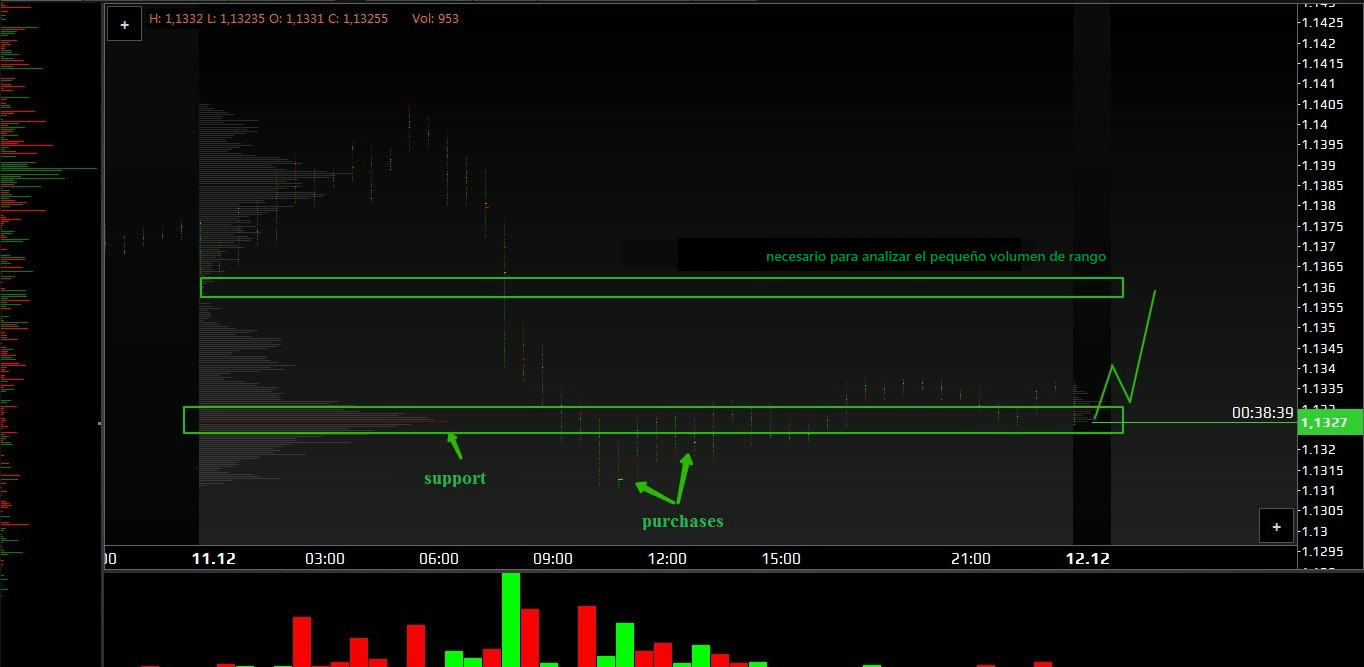Select the "support" text annotation
The height and width of the screenshot is (667, 1364).
click(x=454, y=478)
